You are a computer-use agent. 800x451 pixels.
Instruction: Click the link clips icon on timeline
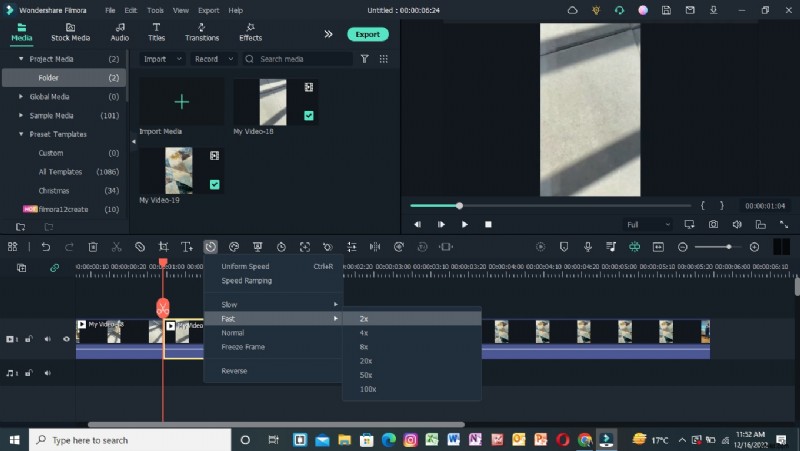[54, 268]
